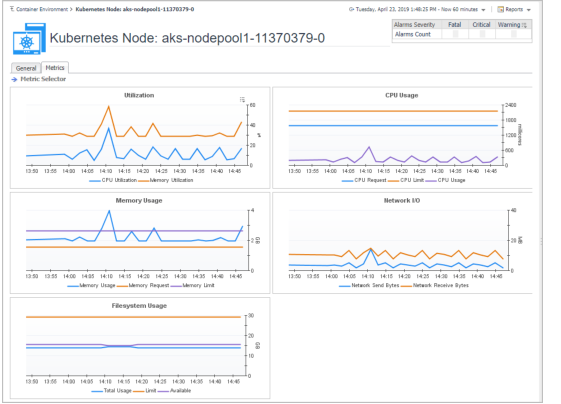Click the Network I/O chart title
Screen dimensions: 561x404
[402, 201]
